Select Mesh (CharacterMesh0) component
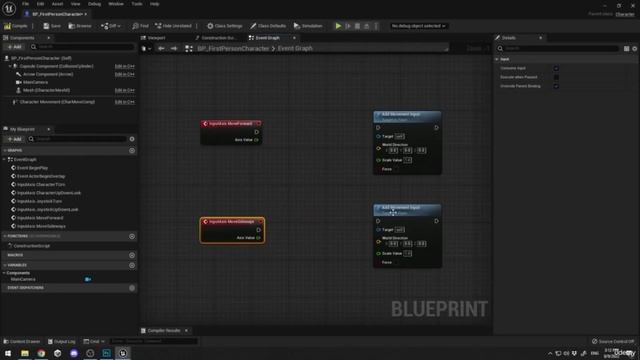The image size is (640, 360). coord(46,90)
